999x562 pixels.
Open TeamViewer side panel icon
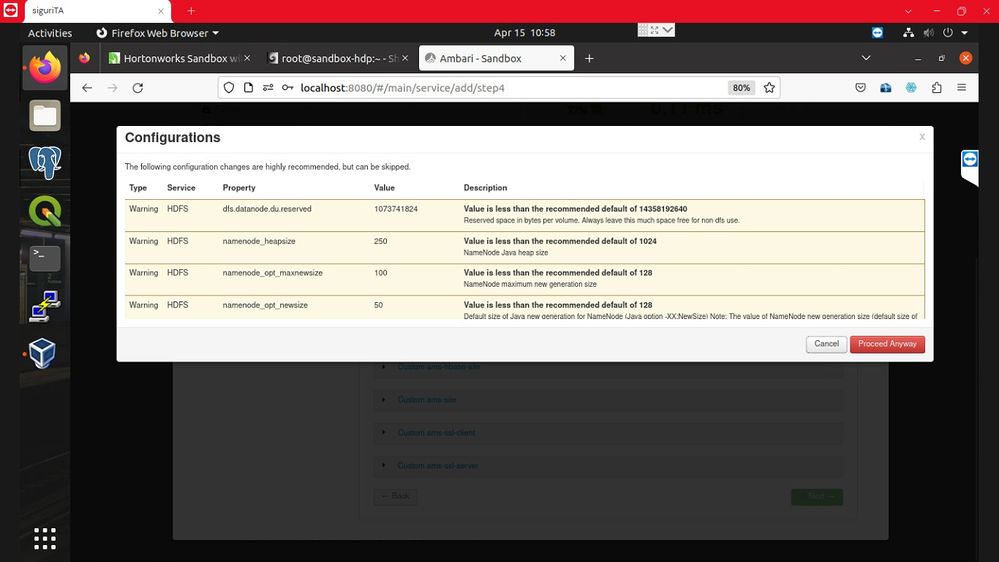[x=970, y=159]
